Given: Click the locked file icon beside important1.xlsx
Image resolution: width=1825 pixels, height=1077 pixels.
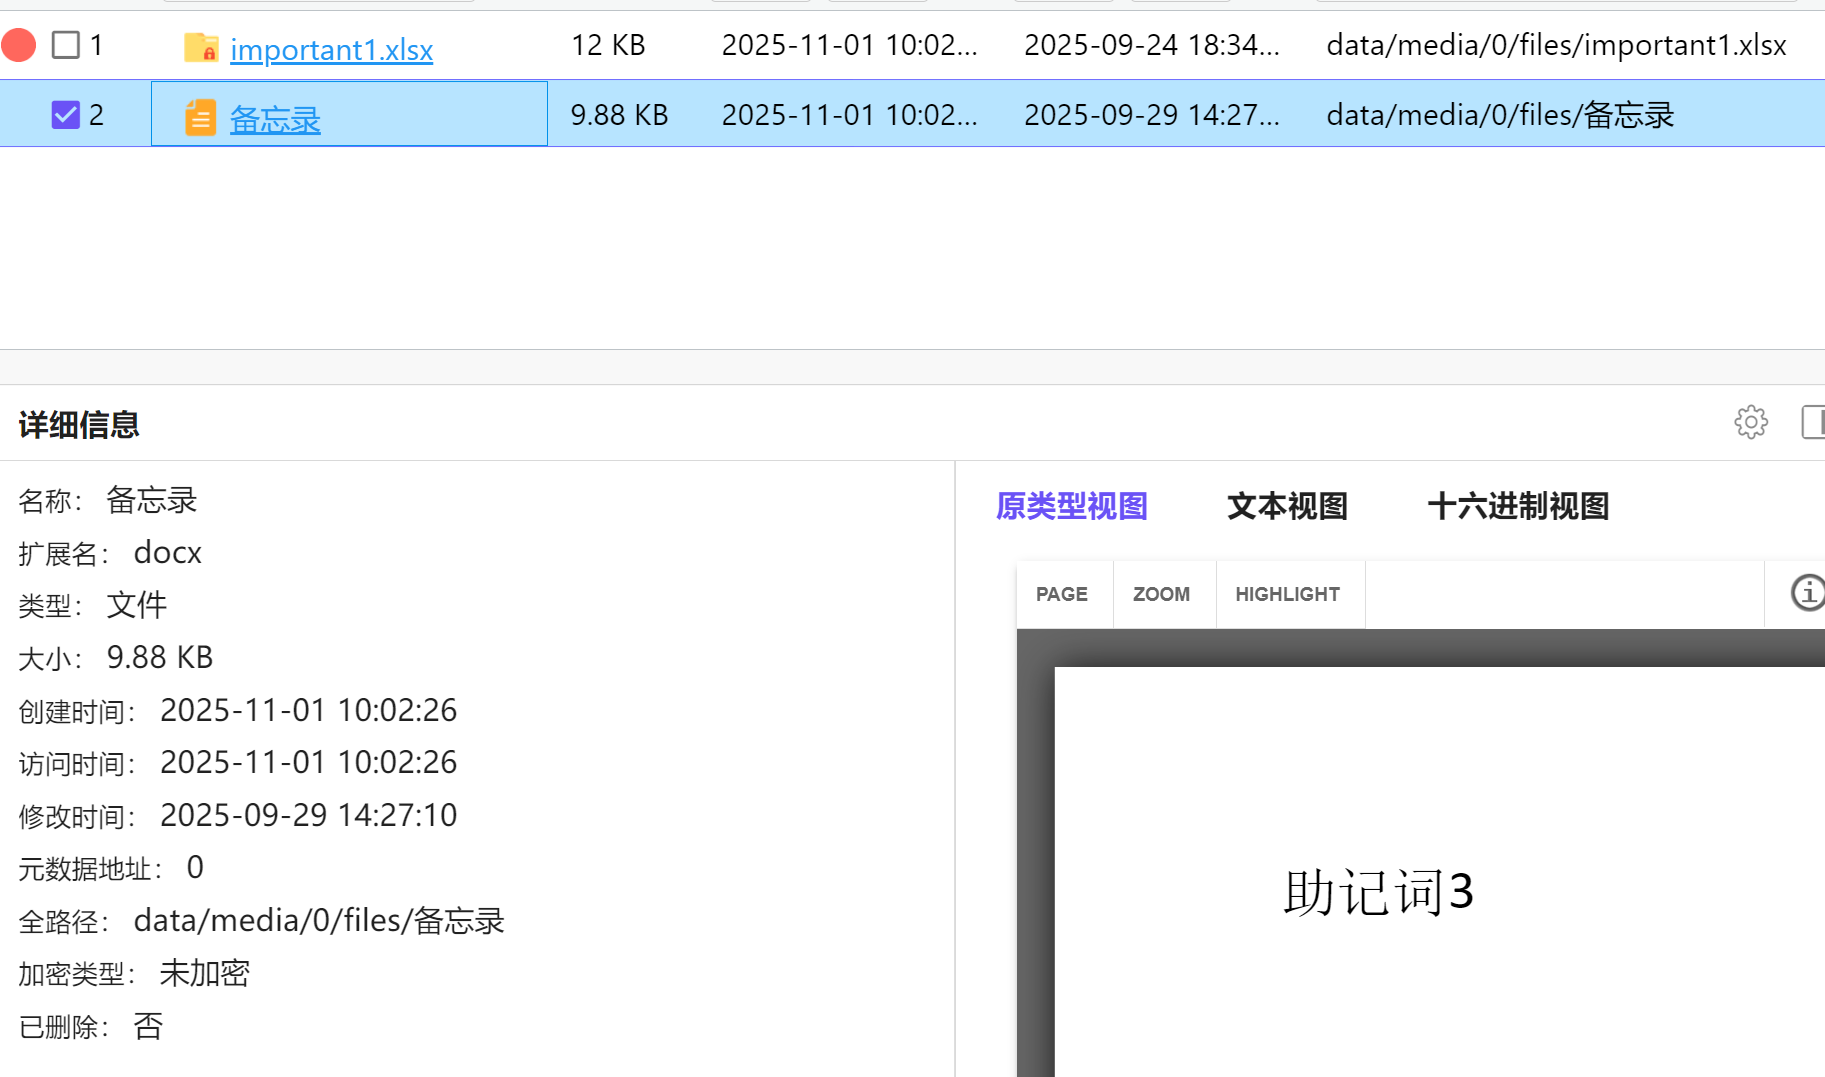Looking at the screenshot, I should coord(201,47).
